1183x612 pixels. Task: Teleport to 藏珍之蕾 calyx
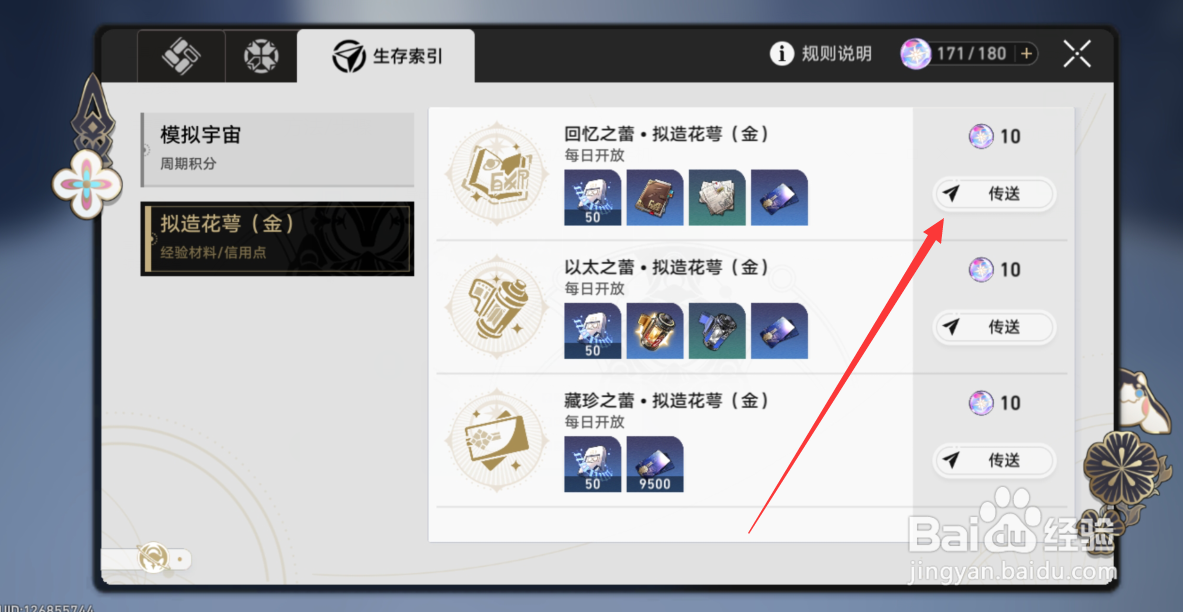pos(993,460)
